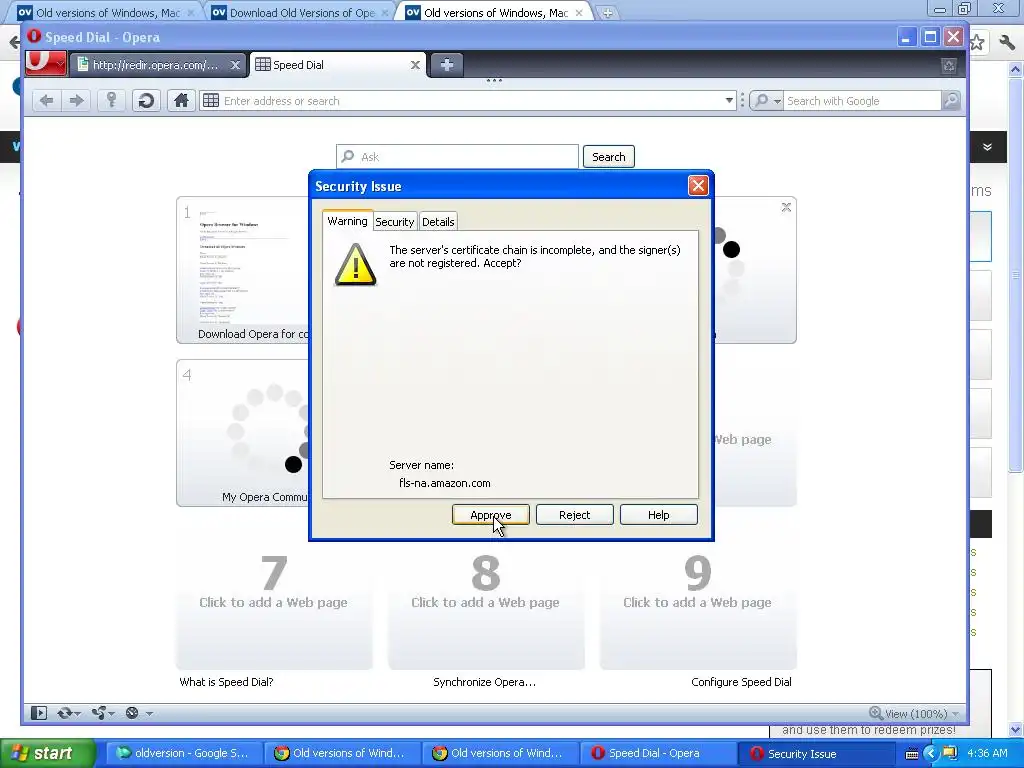
Task: Switch to the Details tab
Action: pos(438,222)
